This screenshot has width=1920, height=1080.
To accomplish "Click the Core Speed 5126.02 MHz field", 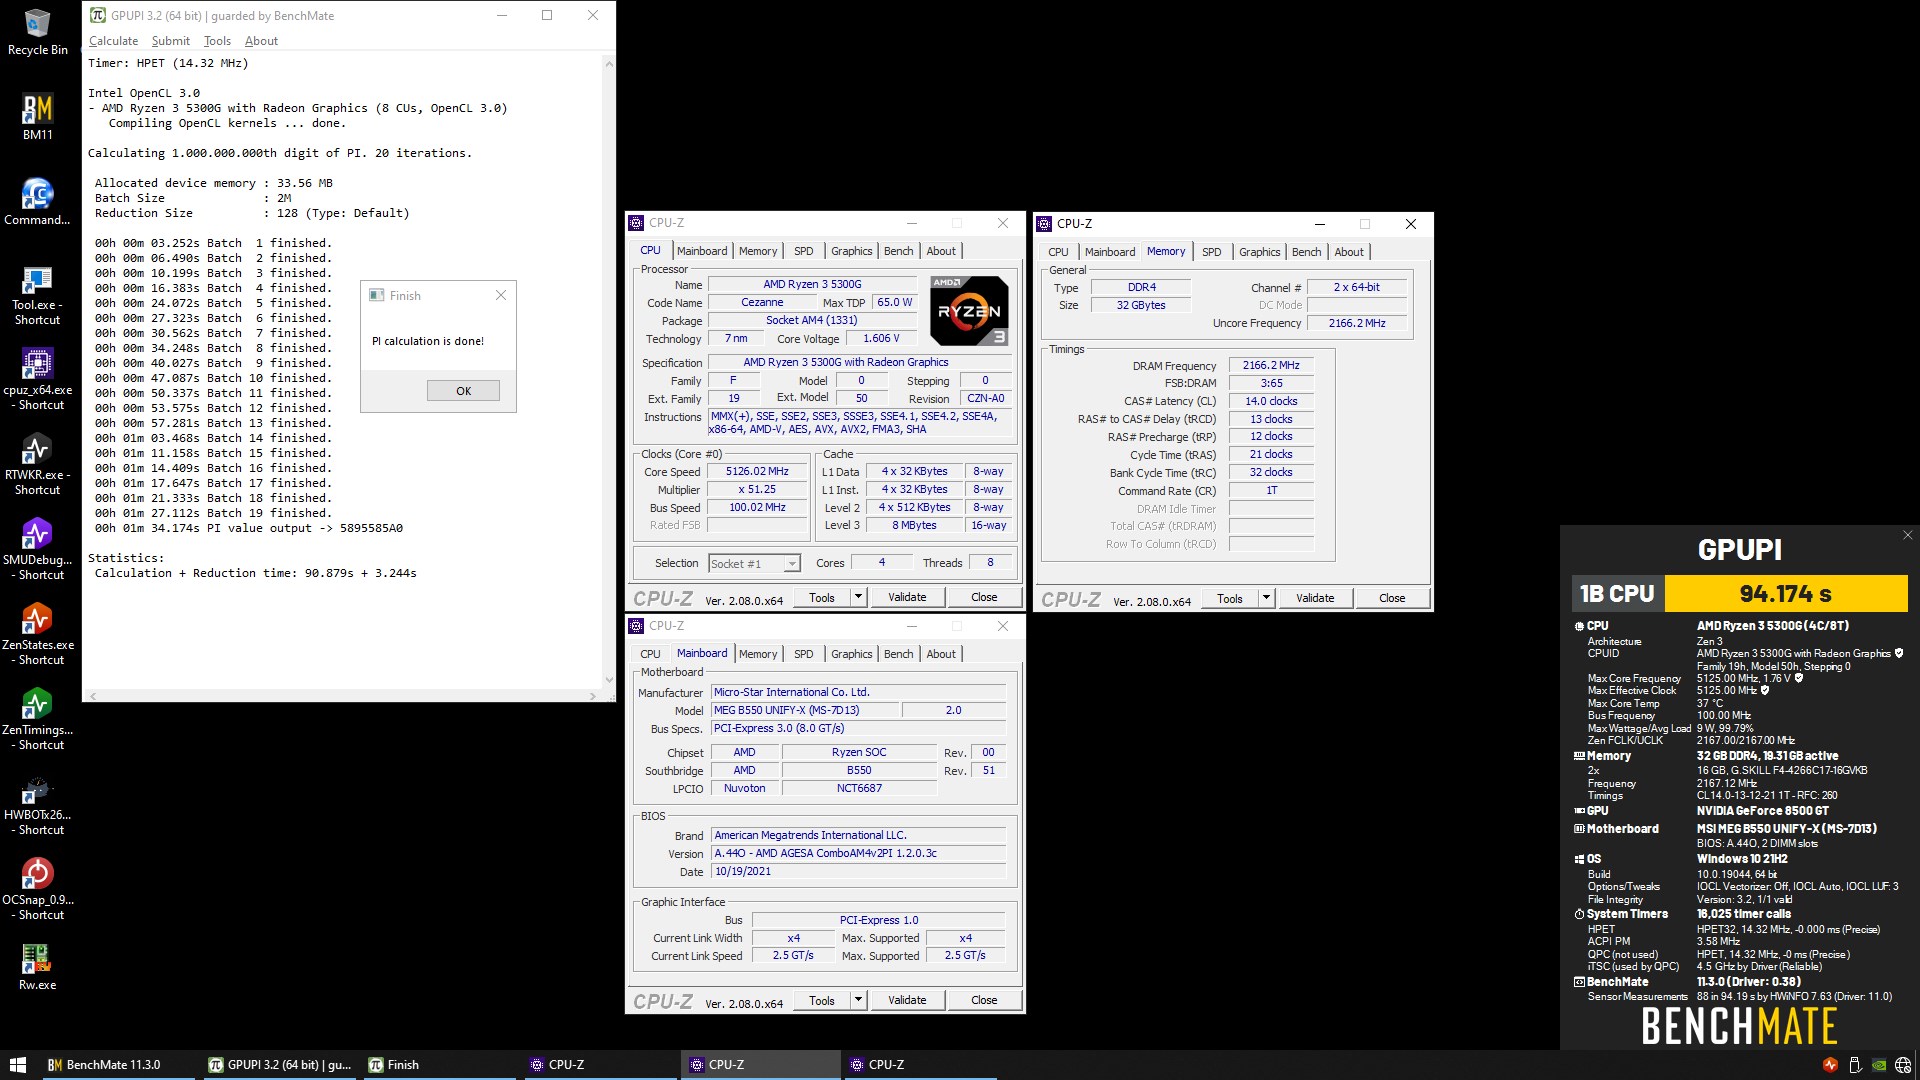I will click(x=757, y=471).
